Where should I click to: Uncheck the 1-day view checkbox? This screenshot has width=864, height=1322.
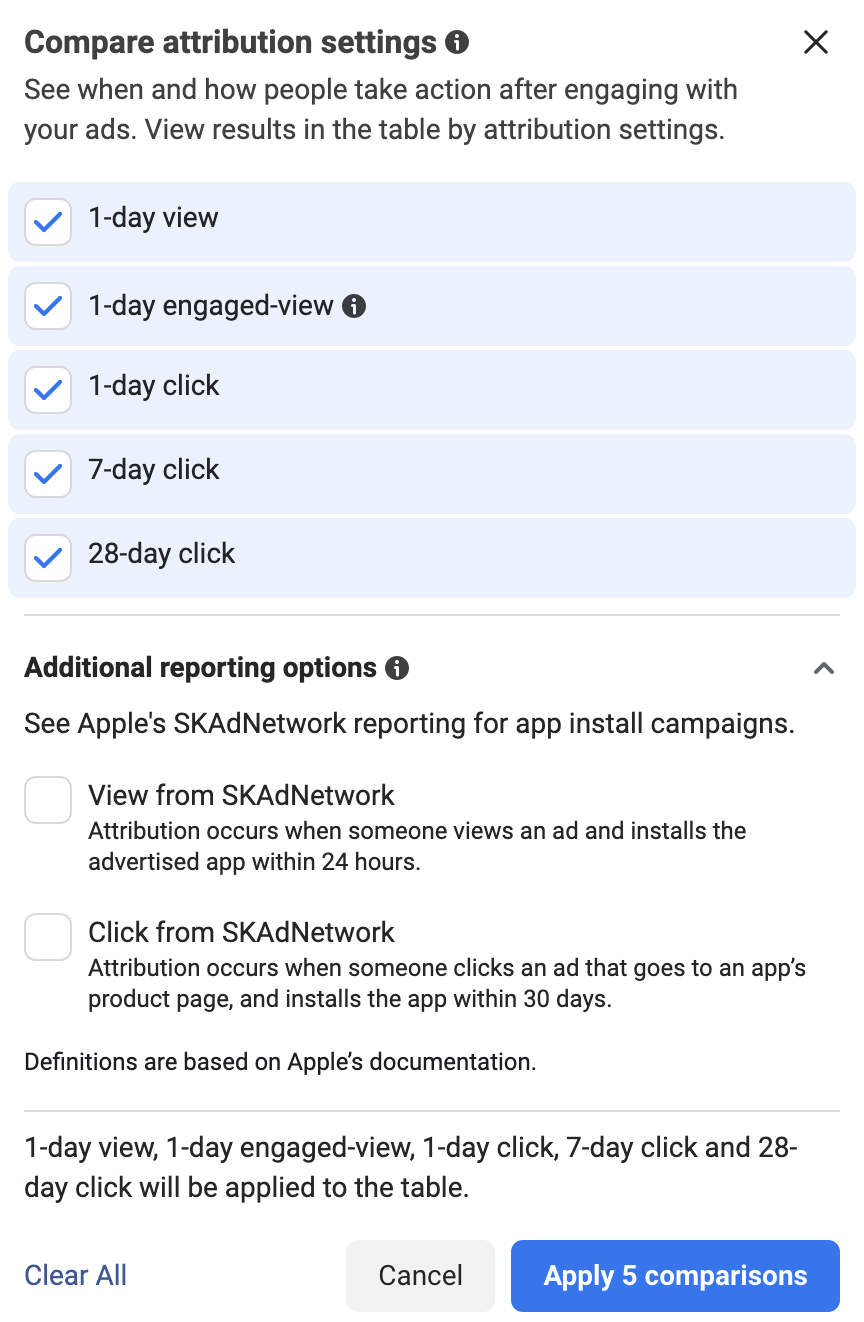click(48, 222)
